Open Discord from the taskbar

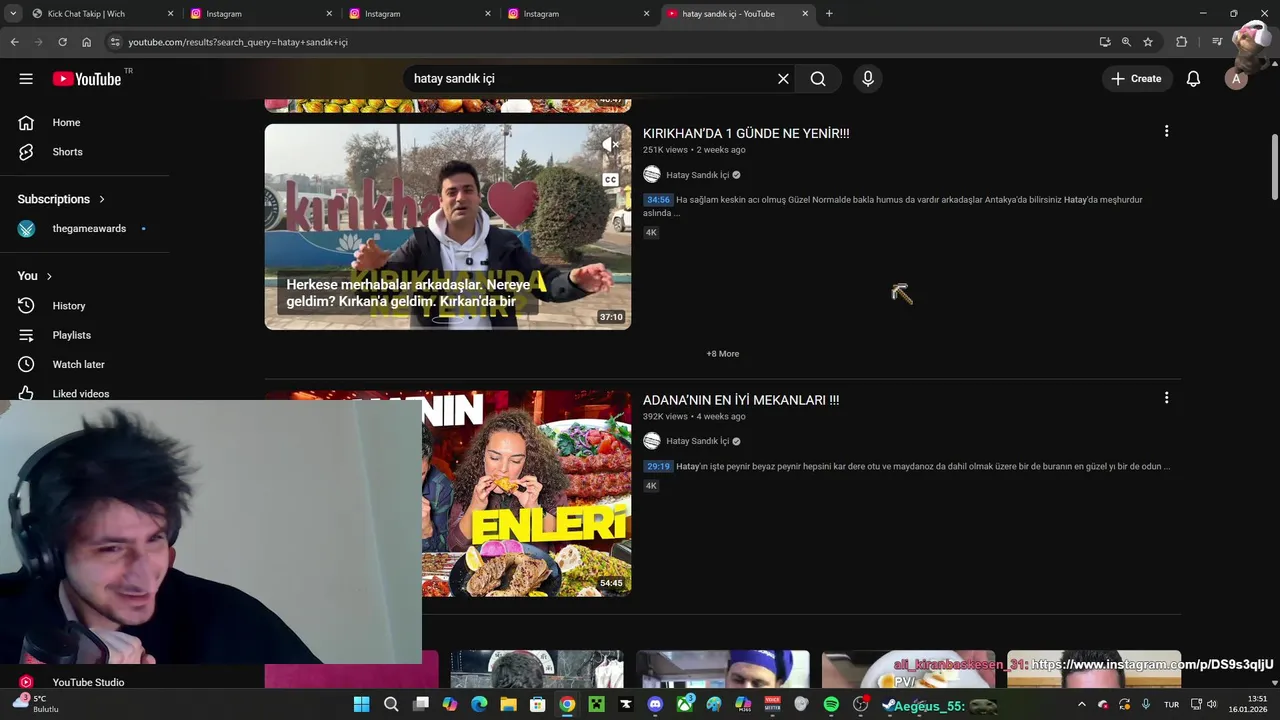click(655, 704)
